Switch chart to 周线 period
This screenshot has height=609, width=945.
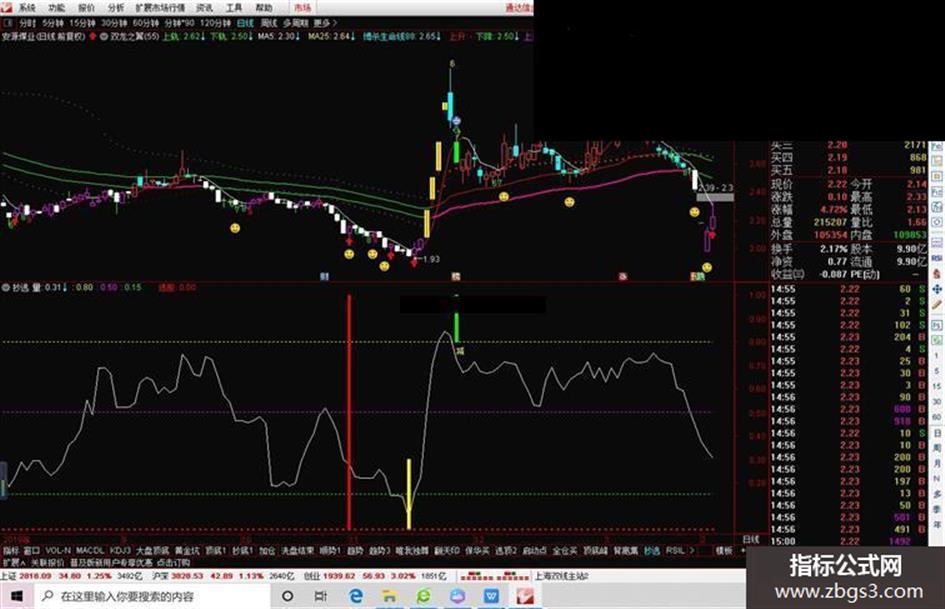269,23
